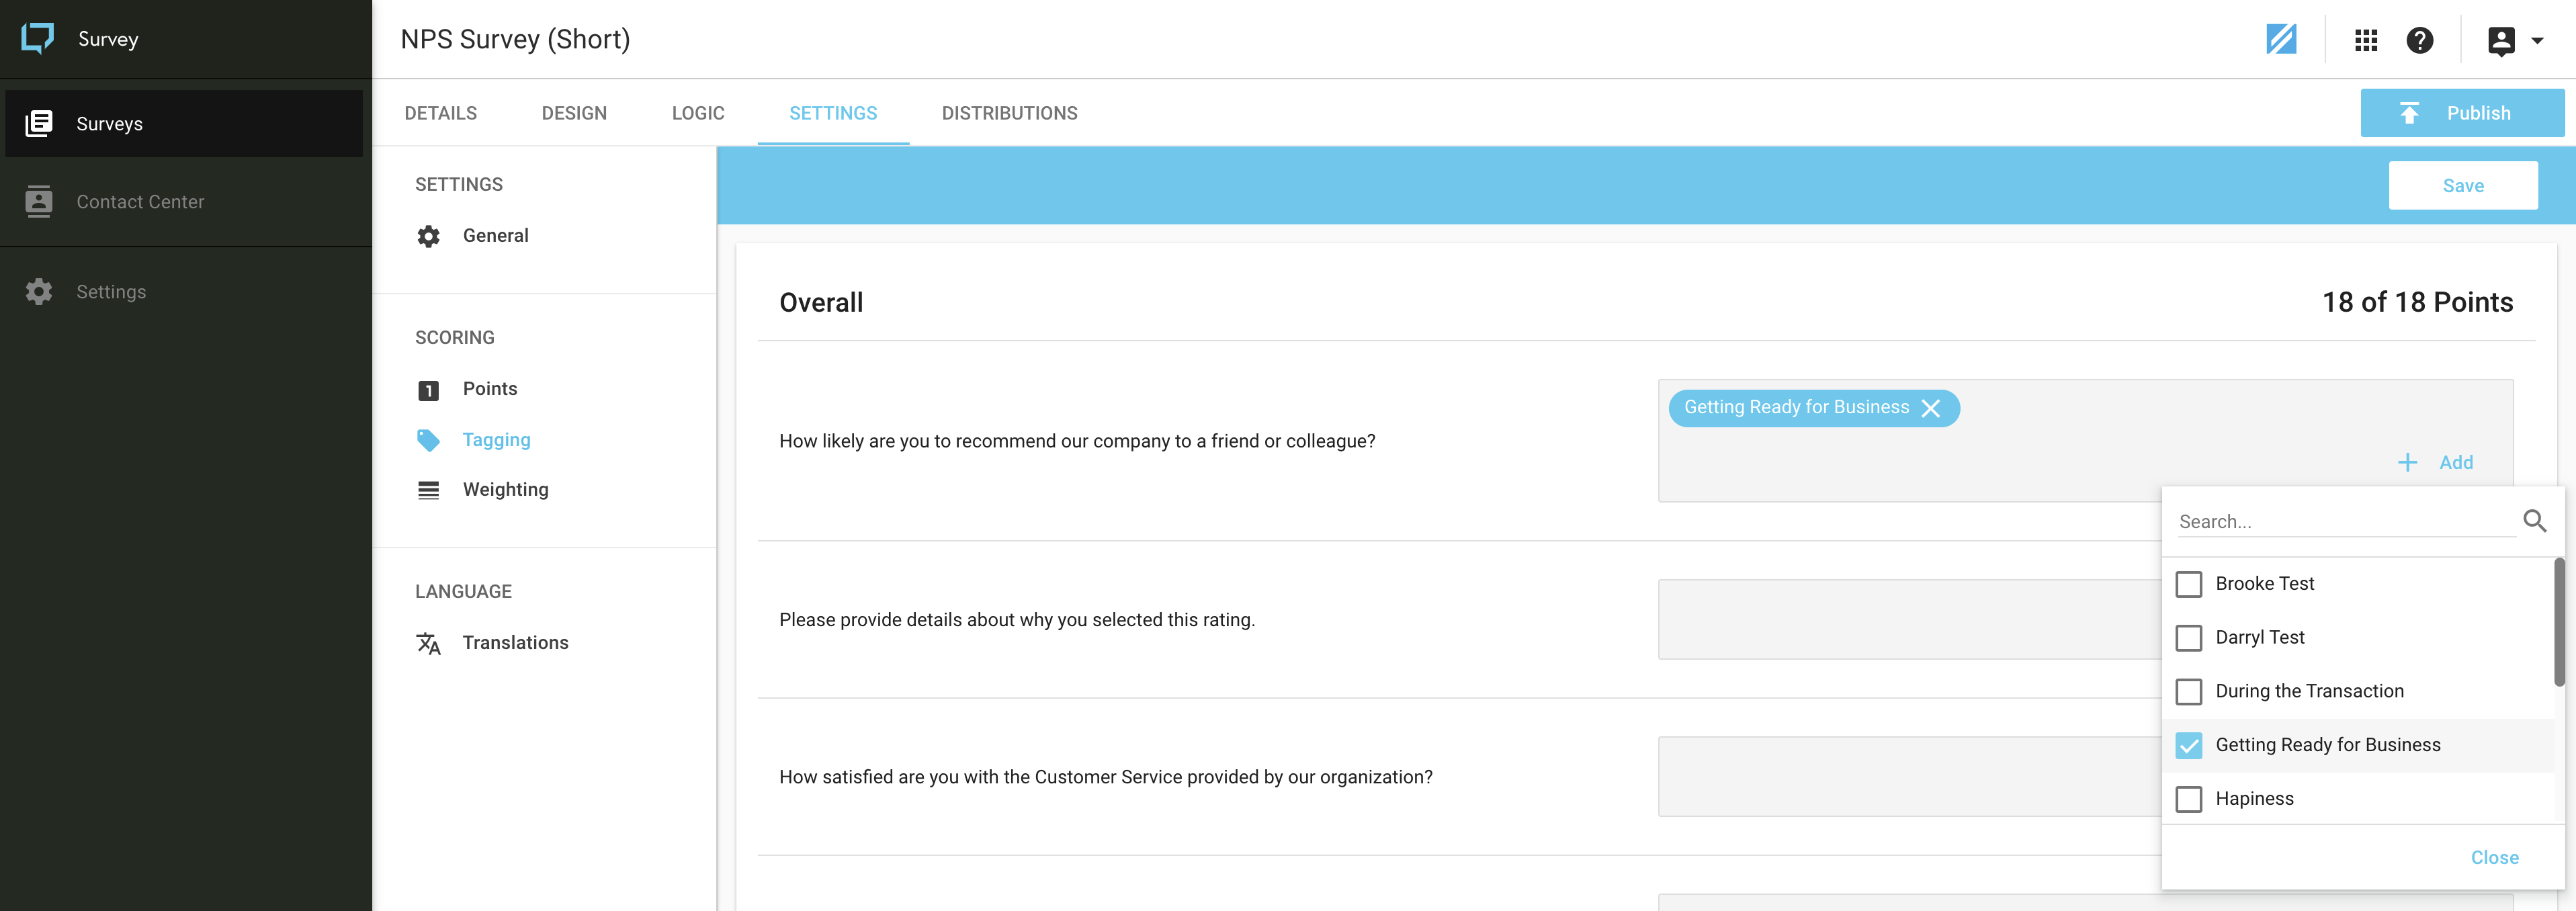The height and width of the screenshot is (911, 2576).
Task: Select the Tagging tag icon
Action: pyautogui.click(x=429, y=440)
